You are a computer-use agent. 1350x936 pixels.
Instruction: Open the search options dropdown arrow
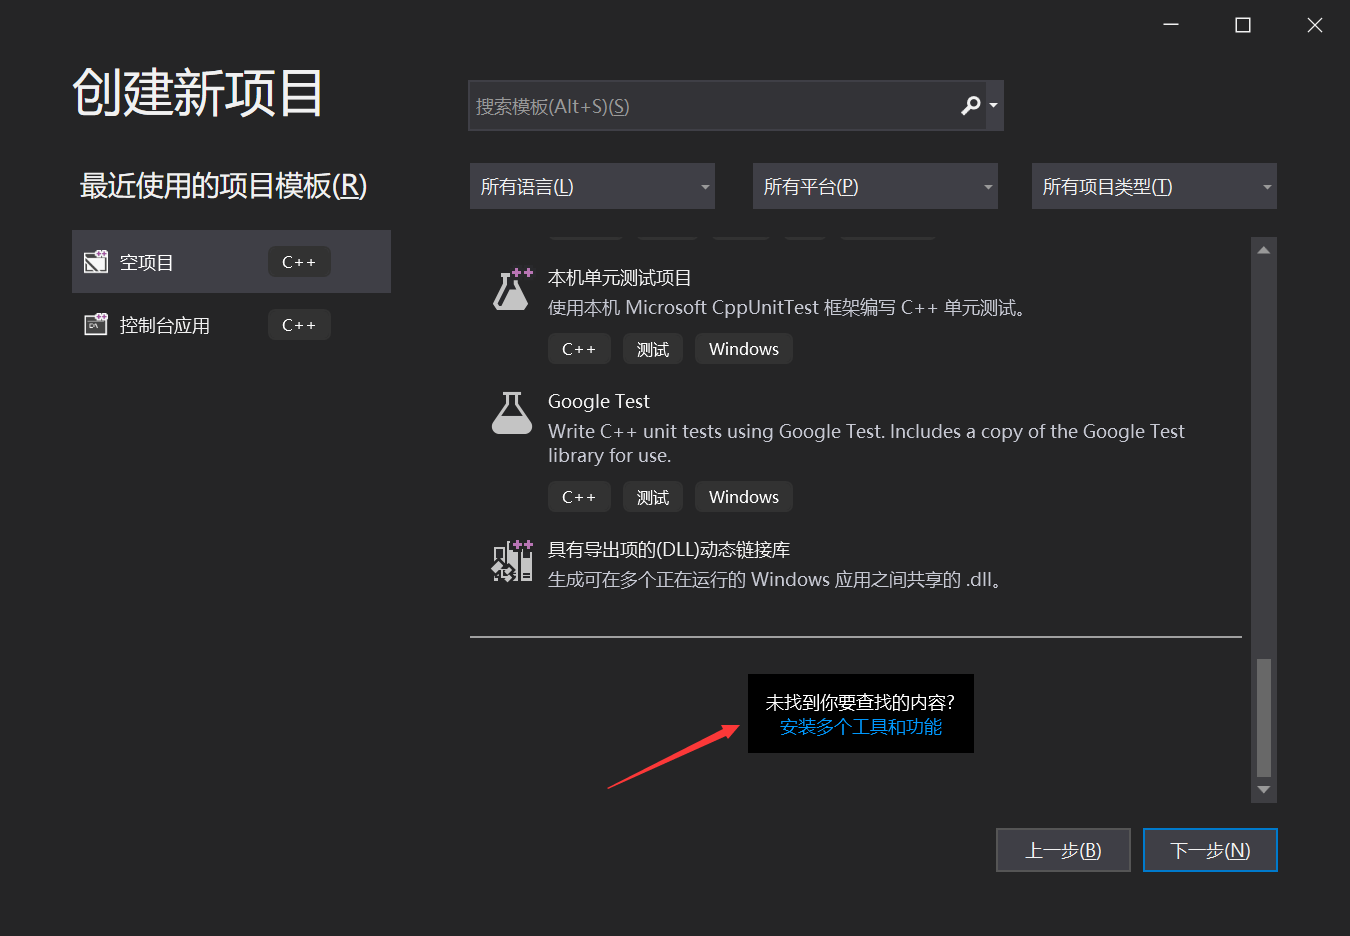point(993,106)
